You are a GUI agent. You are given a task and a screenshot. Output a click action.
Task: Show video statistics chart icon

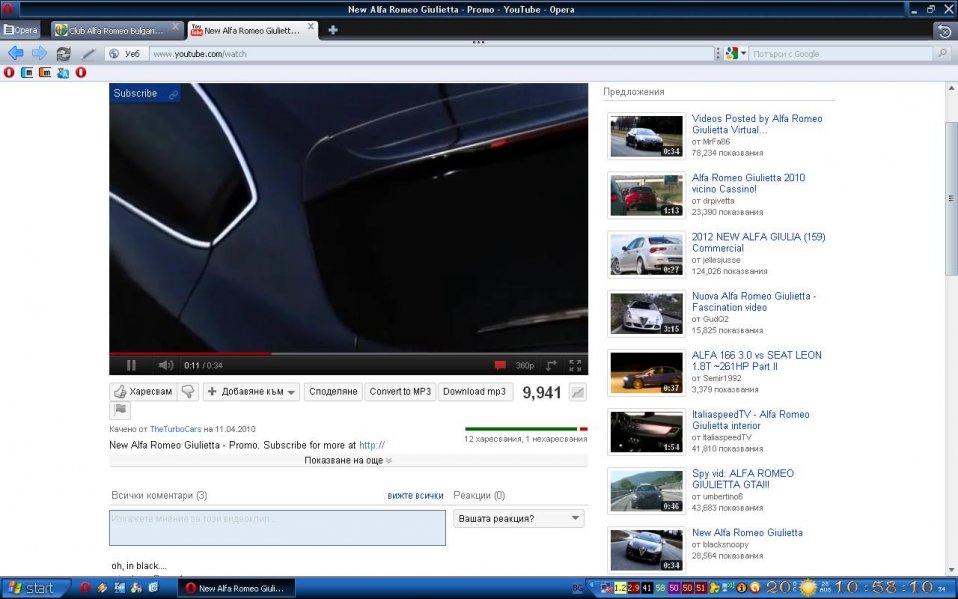[x=577, y=392]
